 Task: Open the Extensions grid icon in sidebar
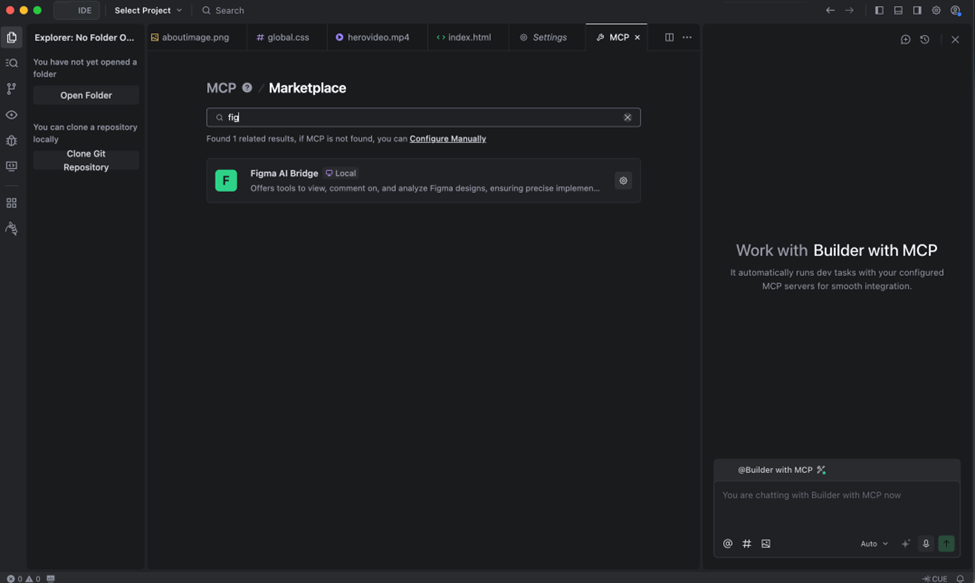[12, 203]
